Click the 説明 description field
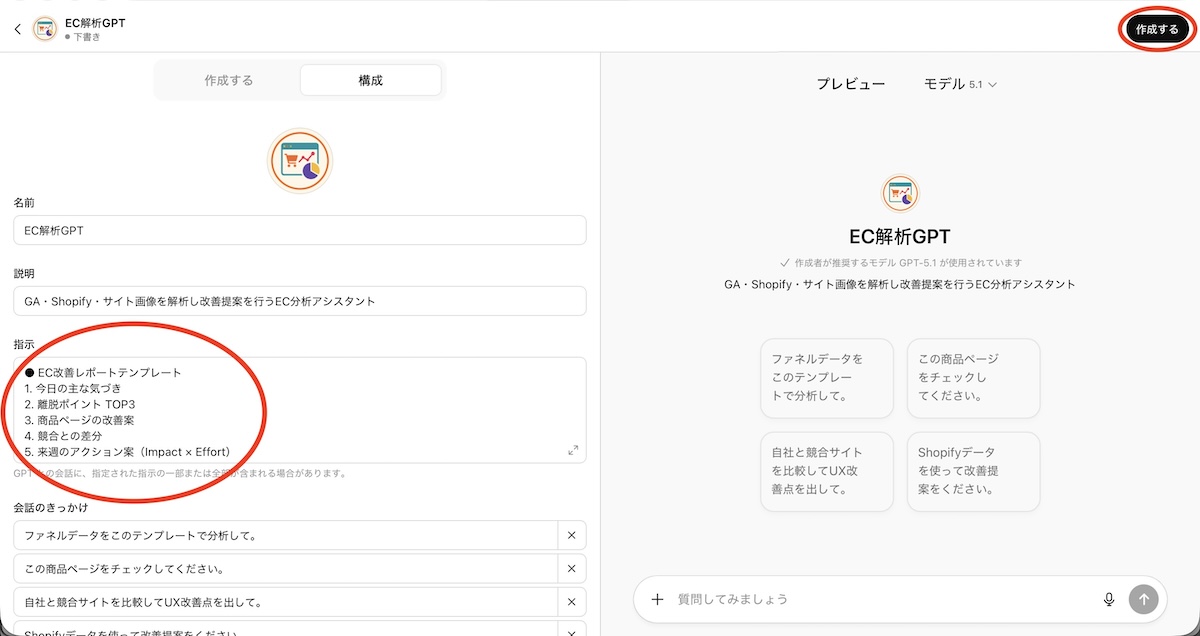Image resolution: width=1200 pixels, height=636 pixels. pos(299,299)
